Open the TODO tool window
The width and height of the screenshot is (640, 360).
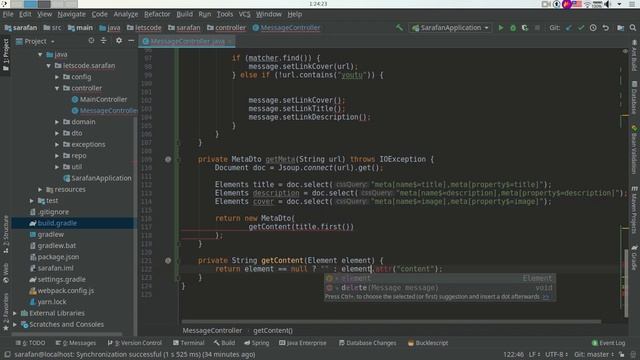coord(31,343)
